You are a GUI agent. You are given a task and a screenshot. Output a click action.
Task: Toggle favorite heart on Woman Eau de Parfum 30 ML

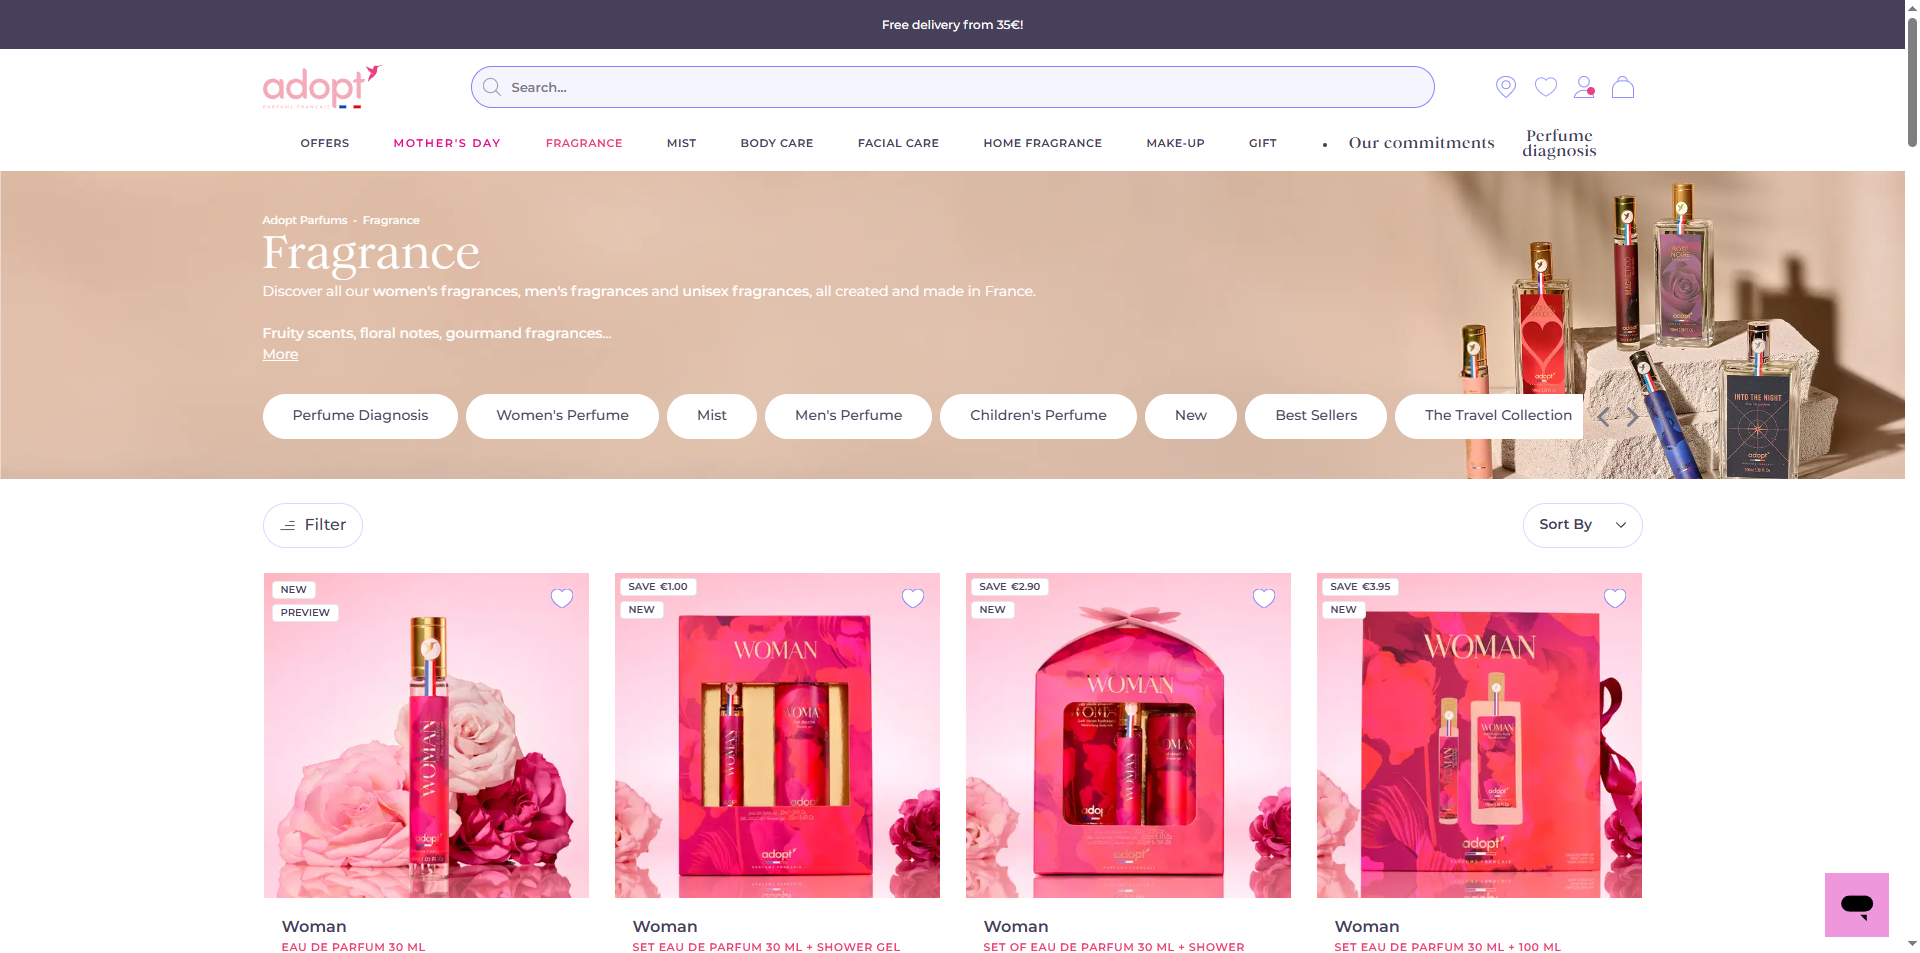pos(562,598)
